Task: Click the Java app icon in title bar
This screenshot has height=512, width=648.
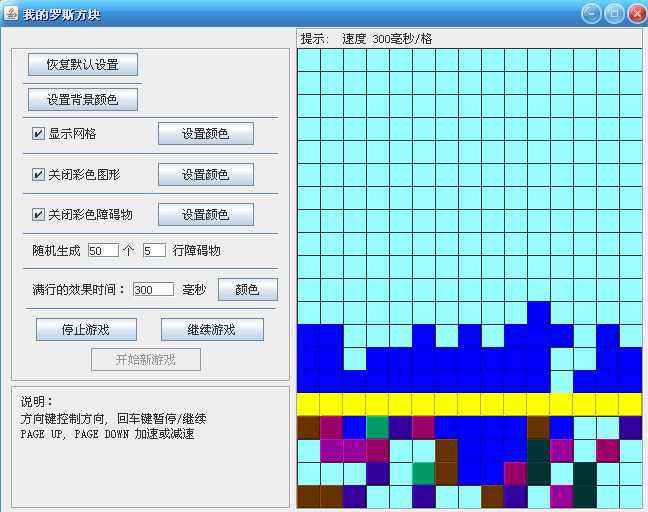Action: (11, 13)
